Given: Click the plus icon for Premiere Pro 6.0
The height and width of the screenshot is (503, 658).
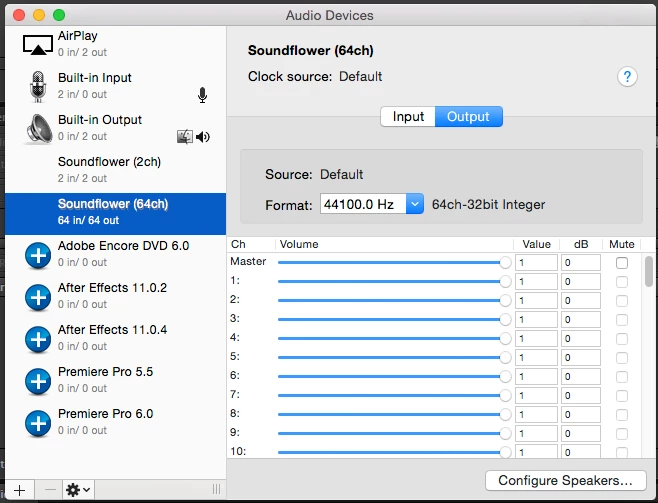Looking at the screenshot, I should (x=38, y=423).
